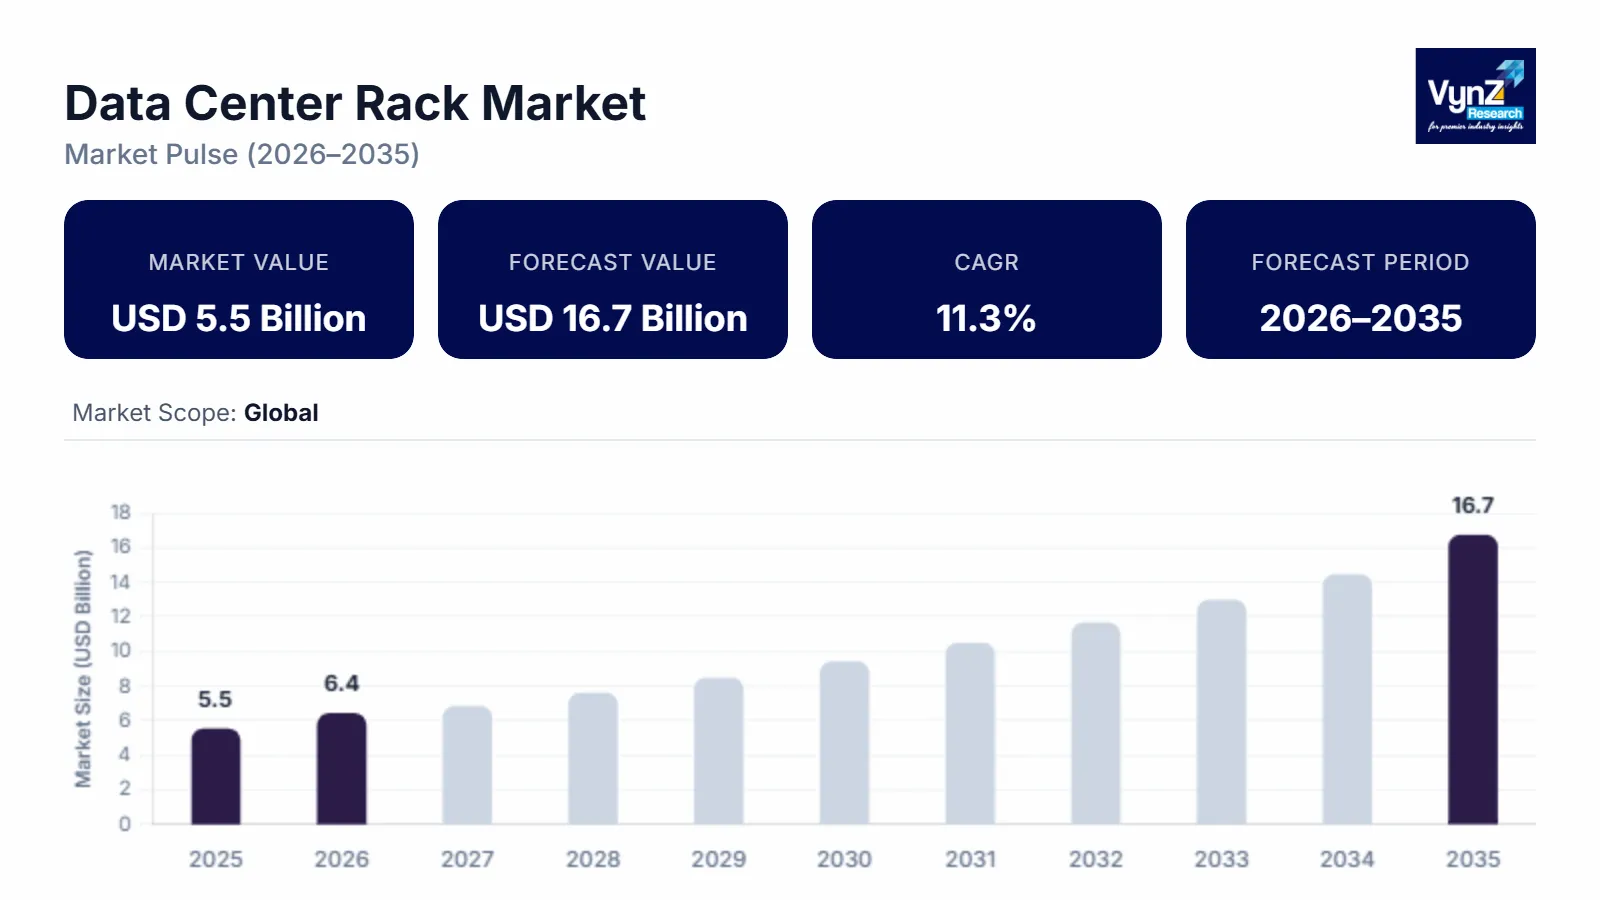The height and width of the screenshot is (900, 1600).
Task: Click the MARKET VALUE stat card
Action: pos(238,279)
